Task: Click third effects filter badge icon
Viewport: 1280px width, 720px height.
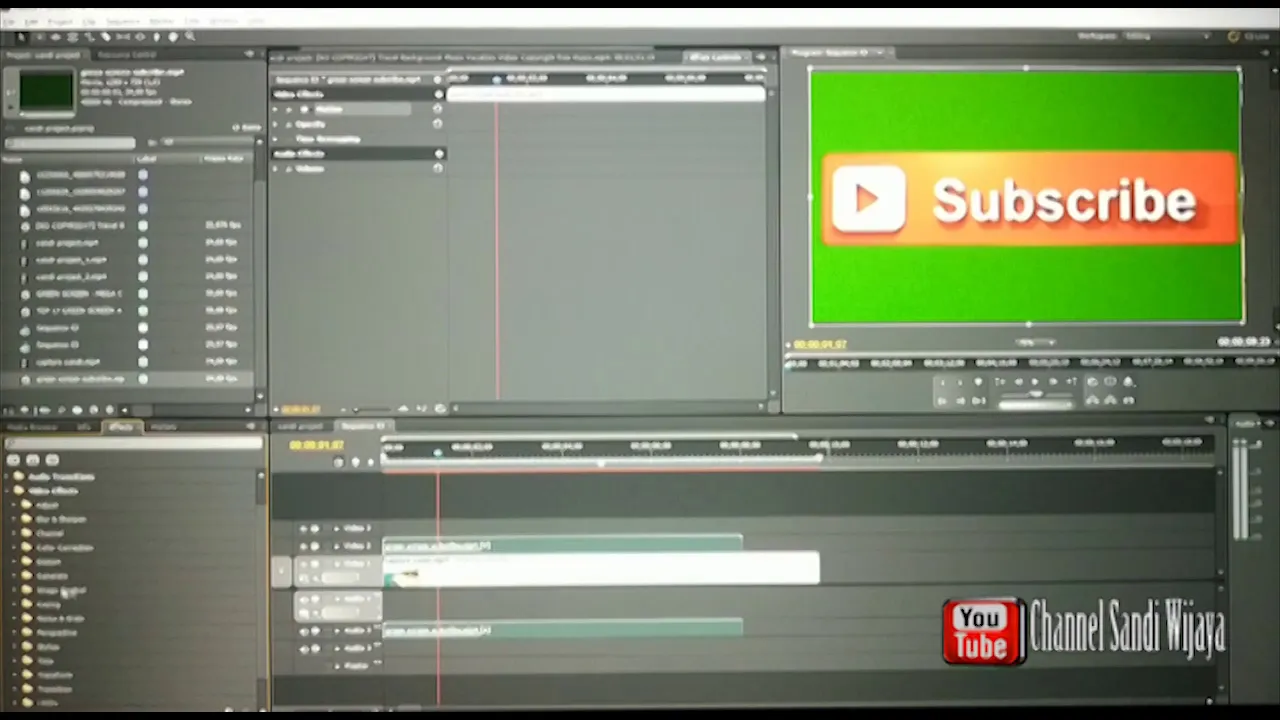Action: click(52, 460)
